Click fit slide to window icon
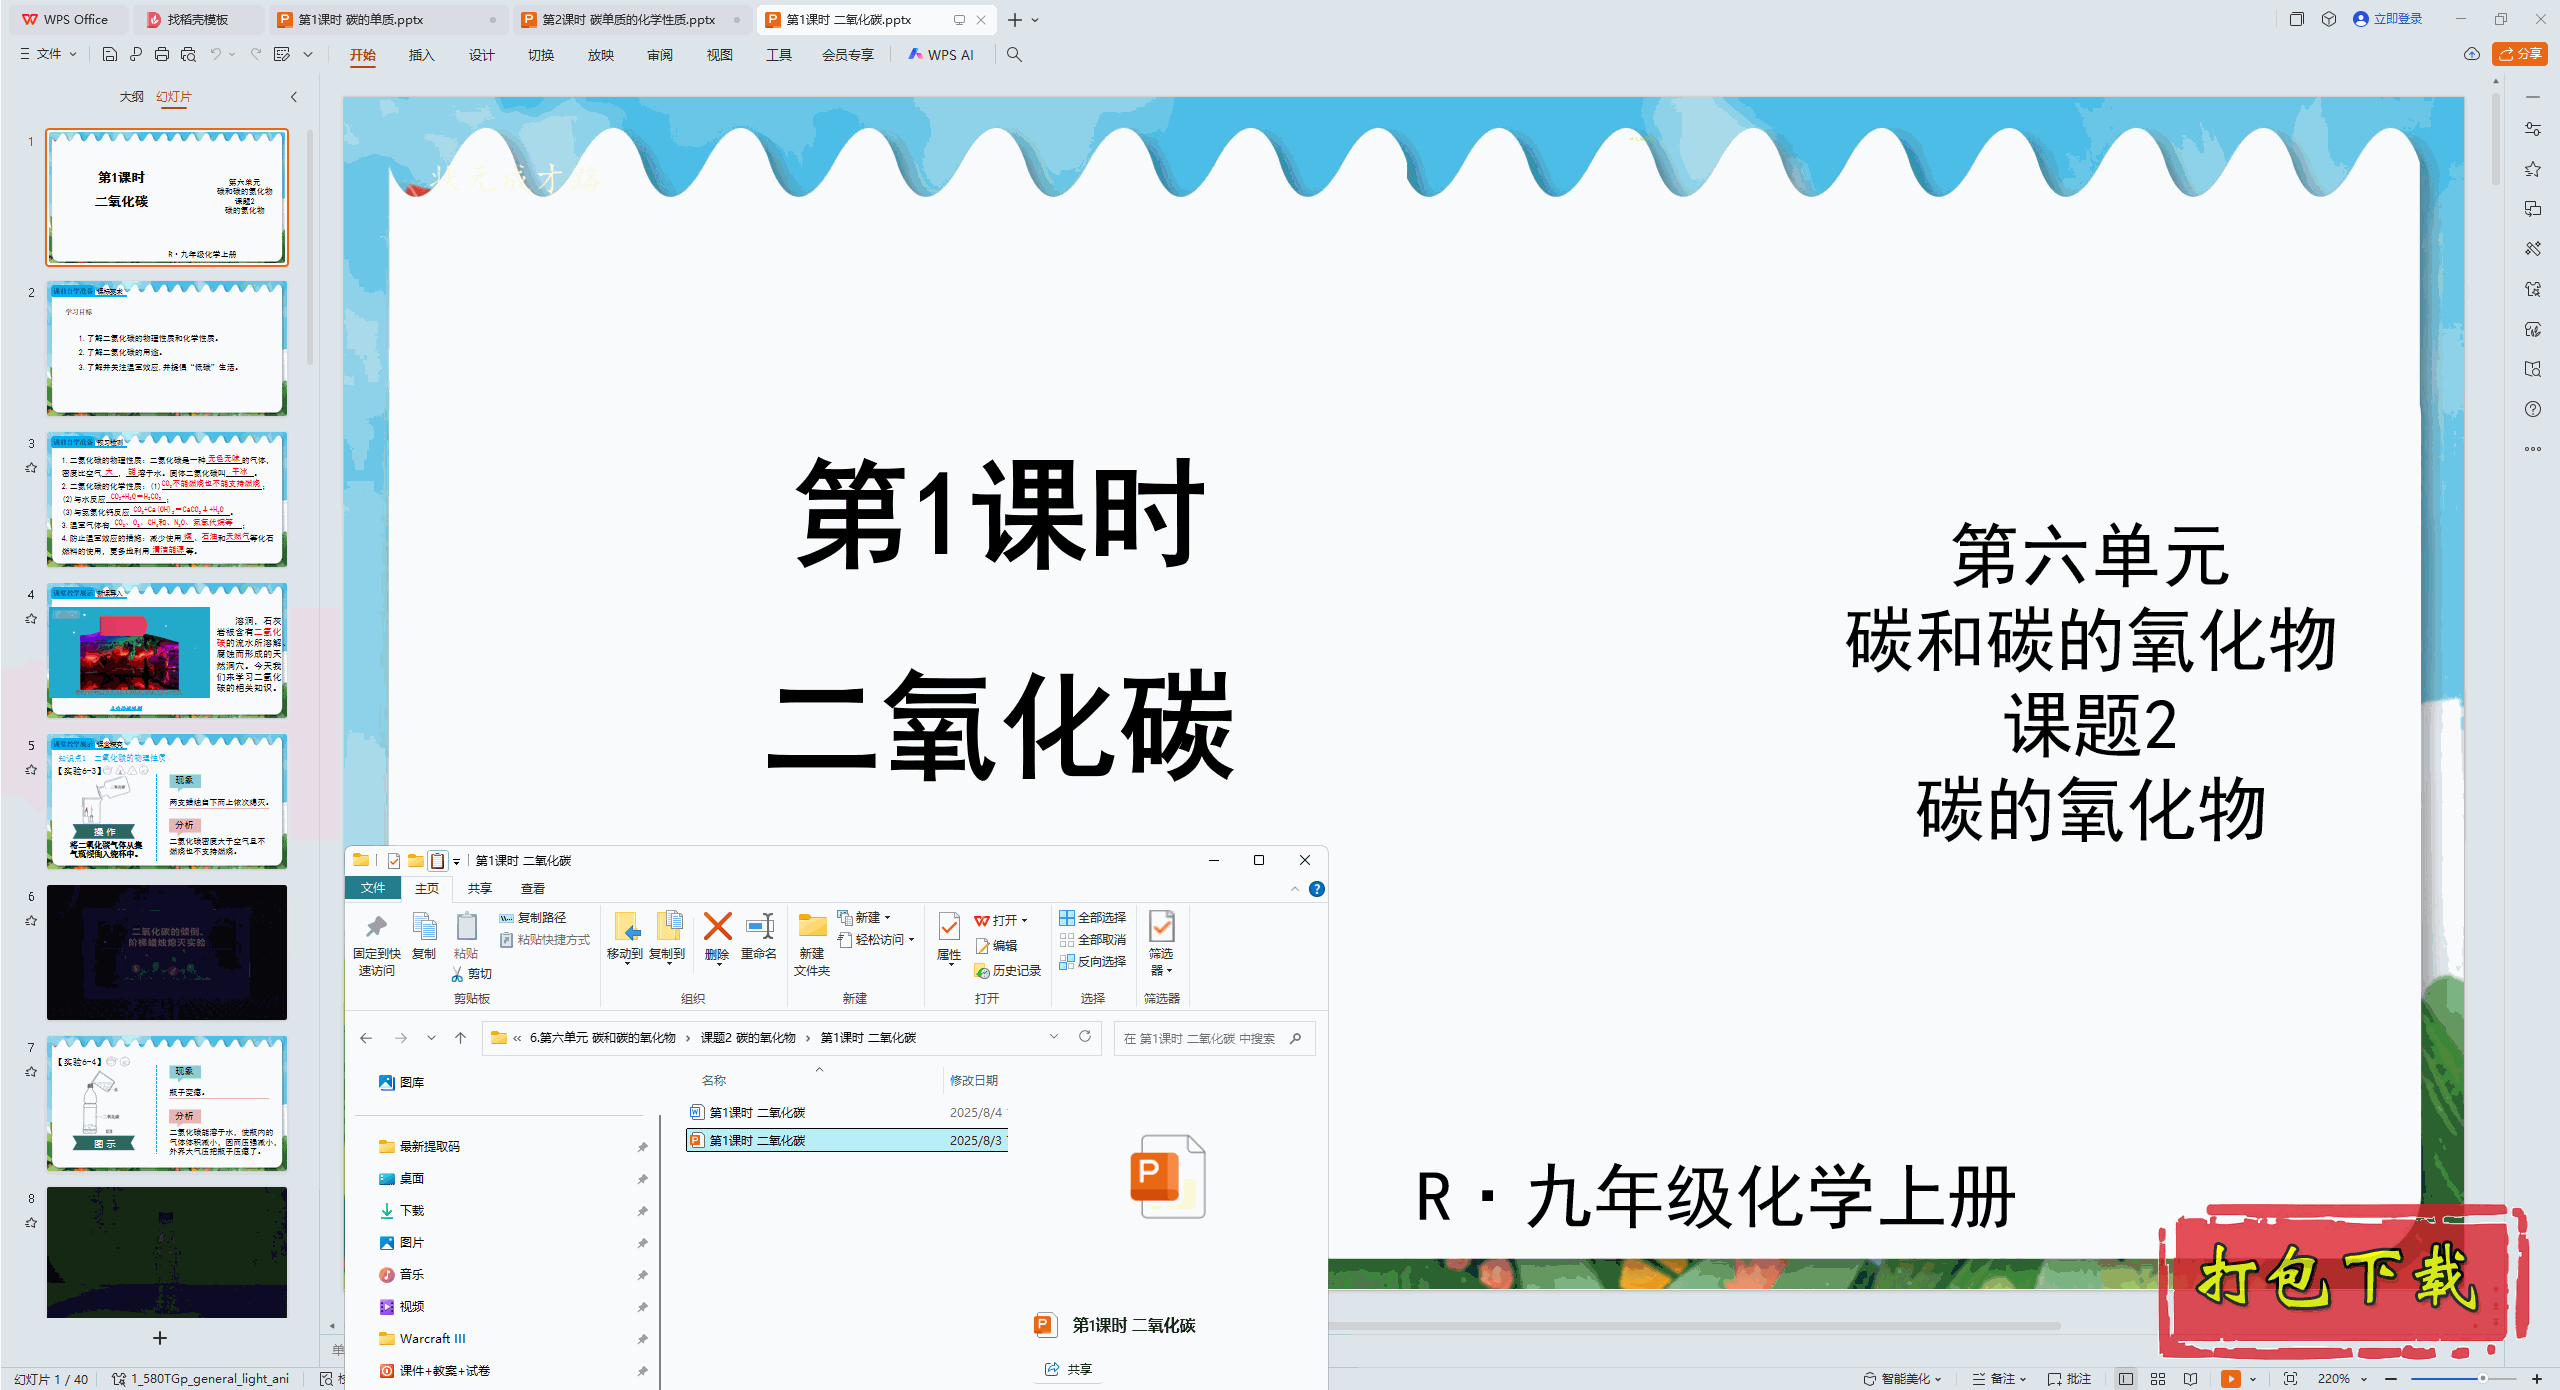2560x1390 pixels. (2290, 1378)
